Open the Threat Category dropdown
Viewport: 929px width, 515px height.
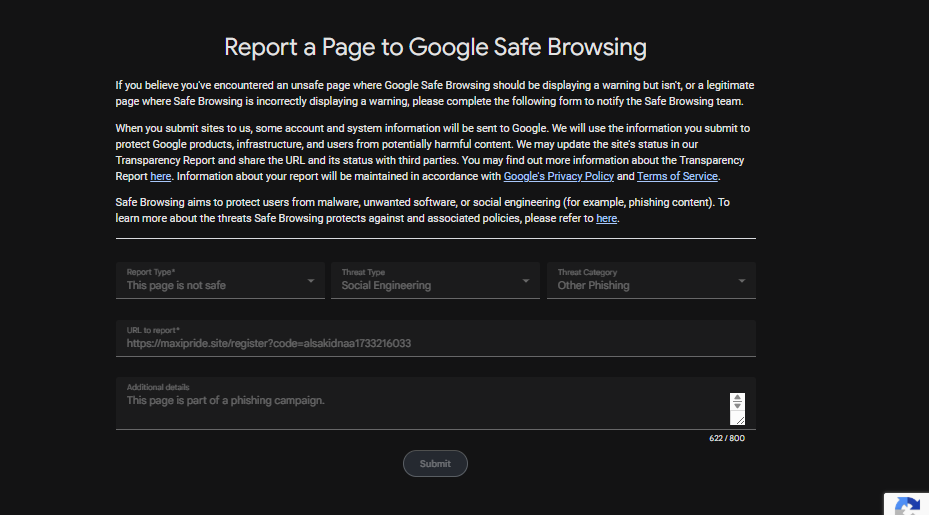click(651, 280)
